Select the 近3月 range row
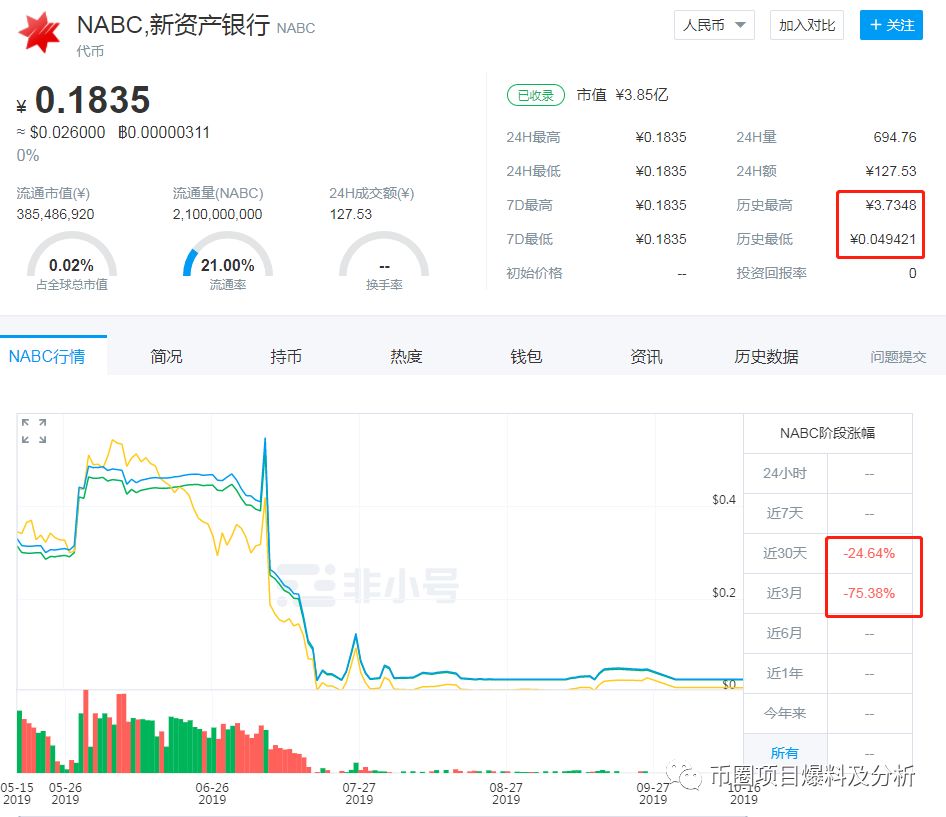The width and height of the screenshot is (946, 817). tap(828, 593)
